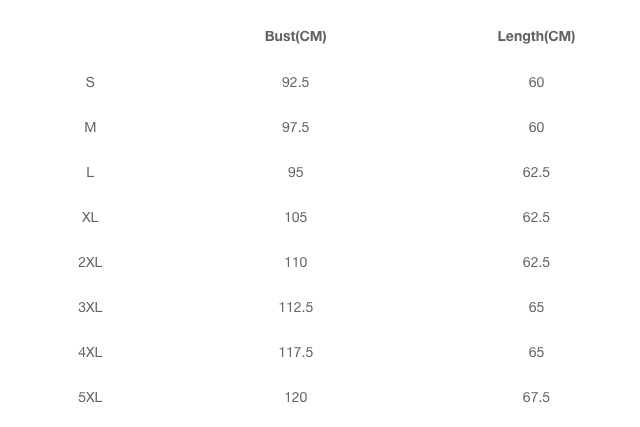Select the 92.5 bust value
This screenshot has width=640, height=427.
click(296, 82)
